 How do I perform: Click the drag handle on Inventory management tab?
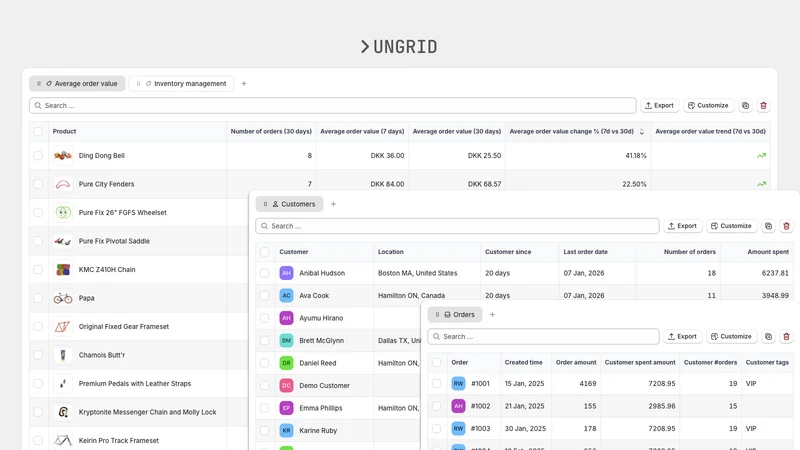point(138,84)
